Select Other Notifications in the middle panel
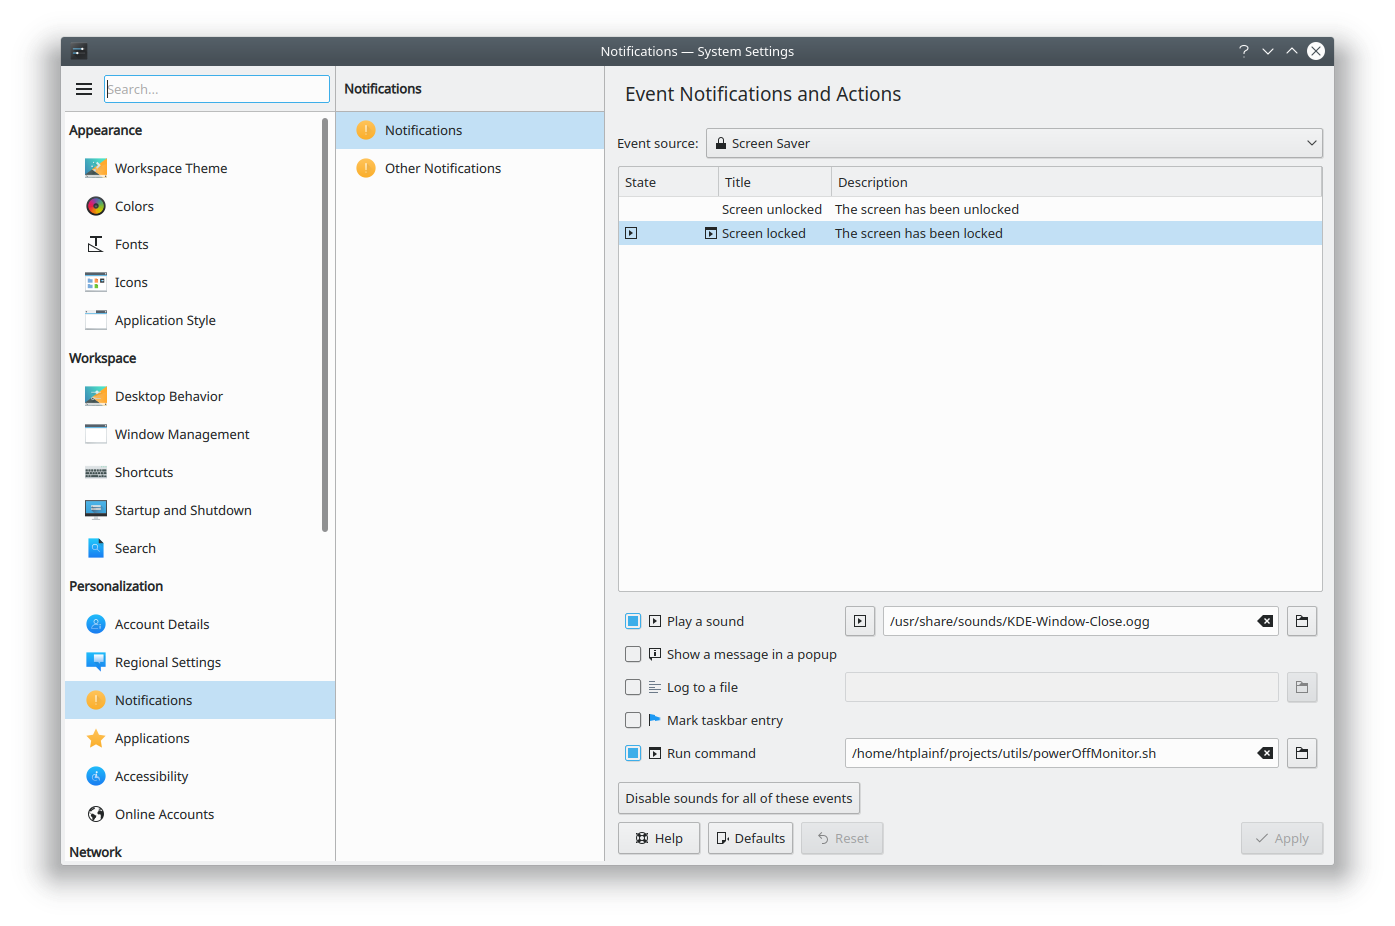 tap(470, 168)
